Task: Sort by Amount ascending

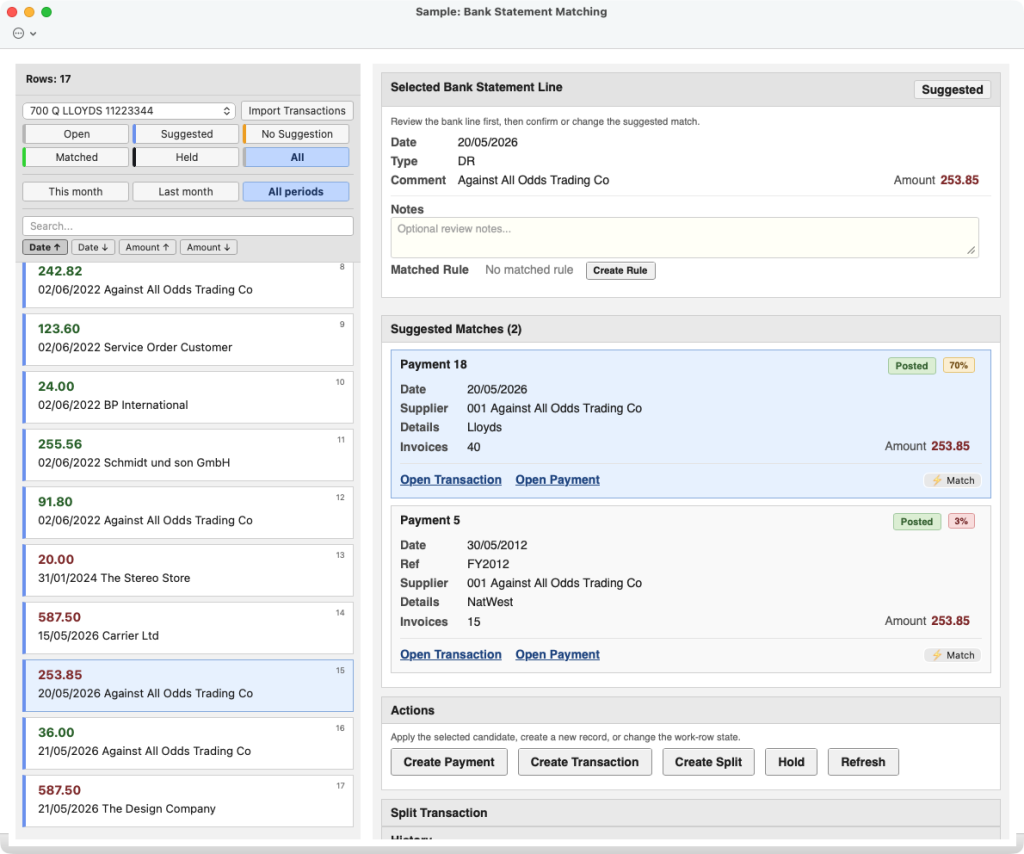Action: coord(147,247)
